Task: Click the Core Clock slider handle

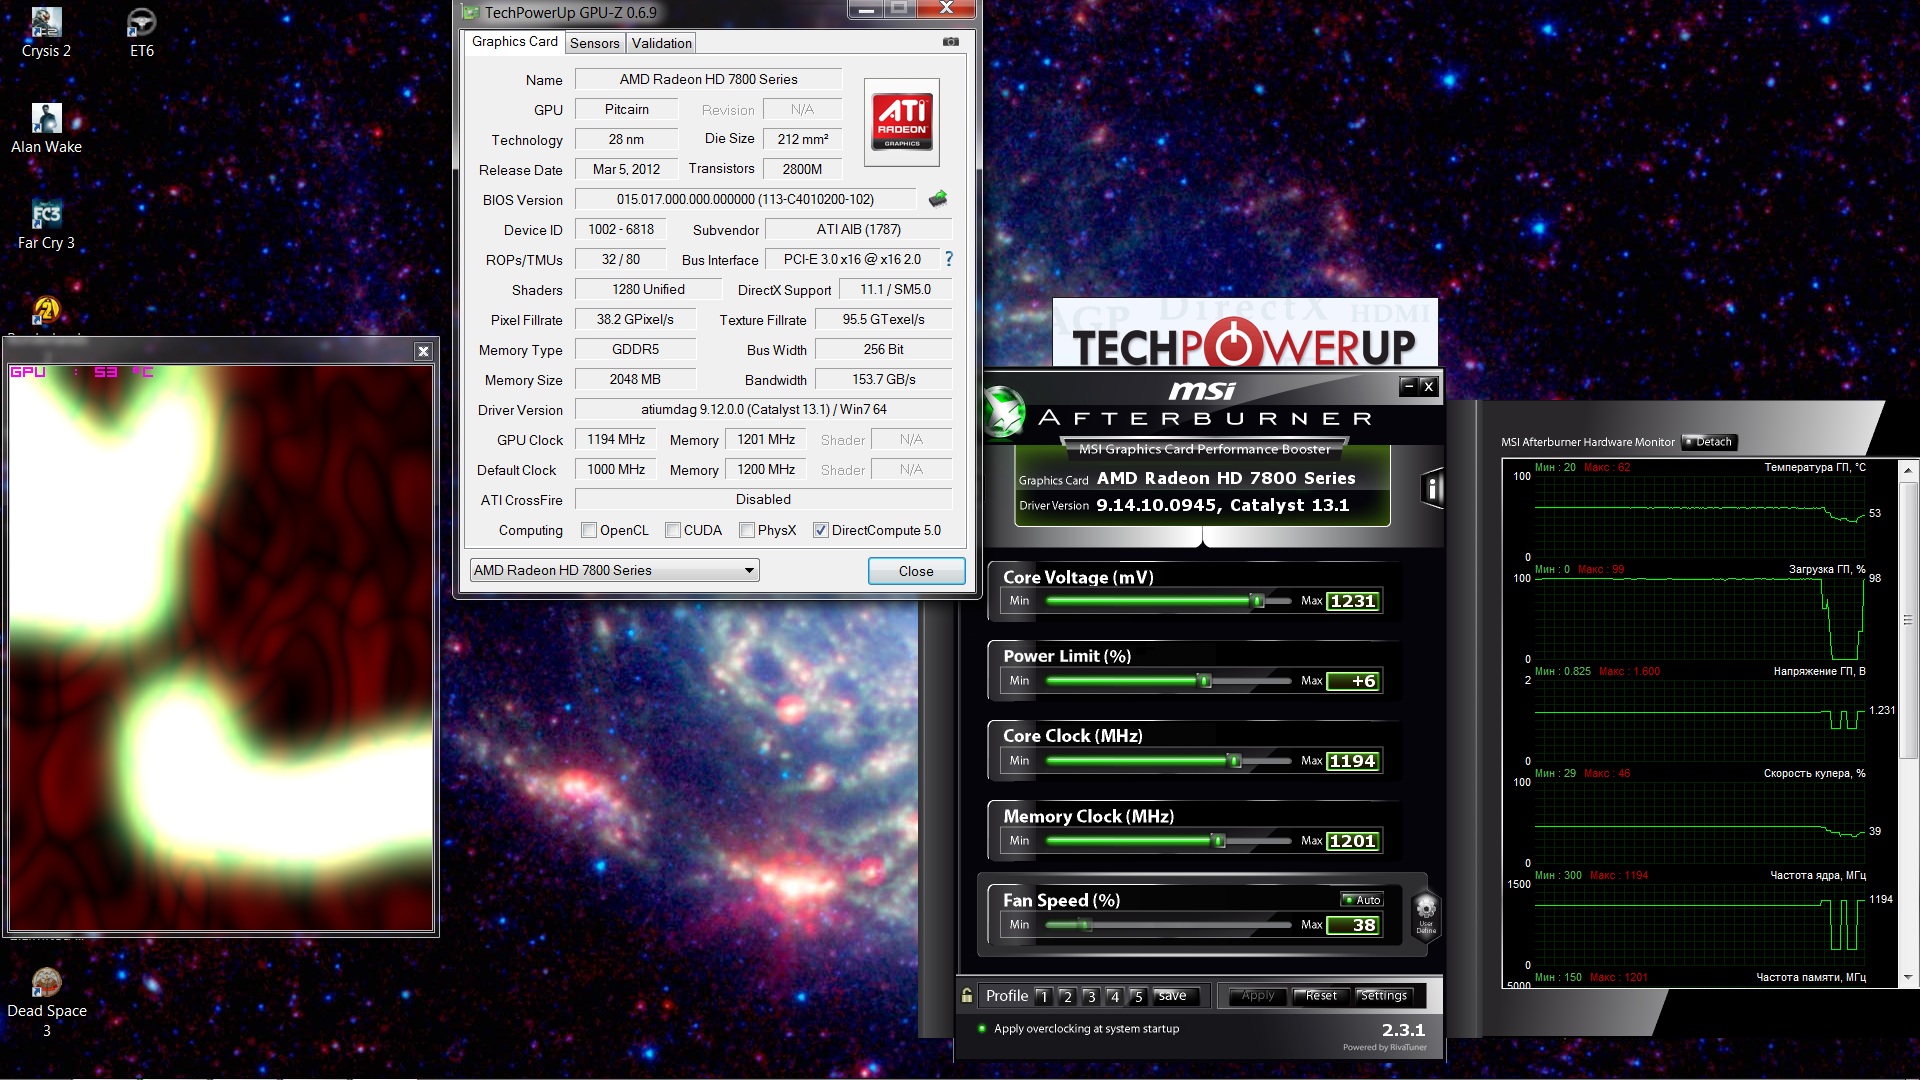Action: 1235,761
